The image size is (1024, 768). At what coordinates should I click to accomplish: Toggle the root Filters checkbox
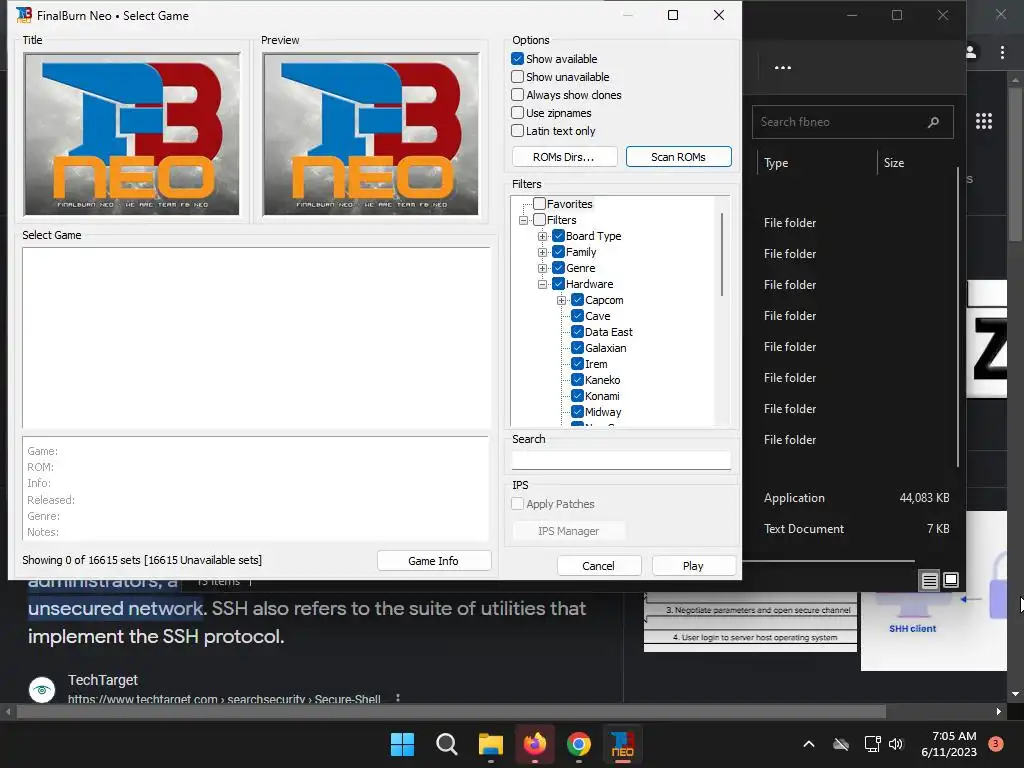[x=539, y=220]
